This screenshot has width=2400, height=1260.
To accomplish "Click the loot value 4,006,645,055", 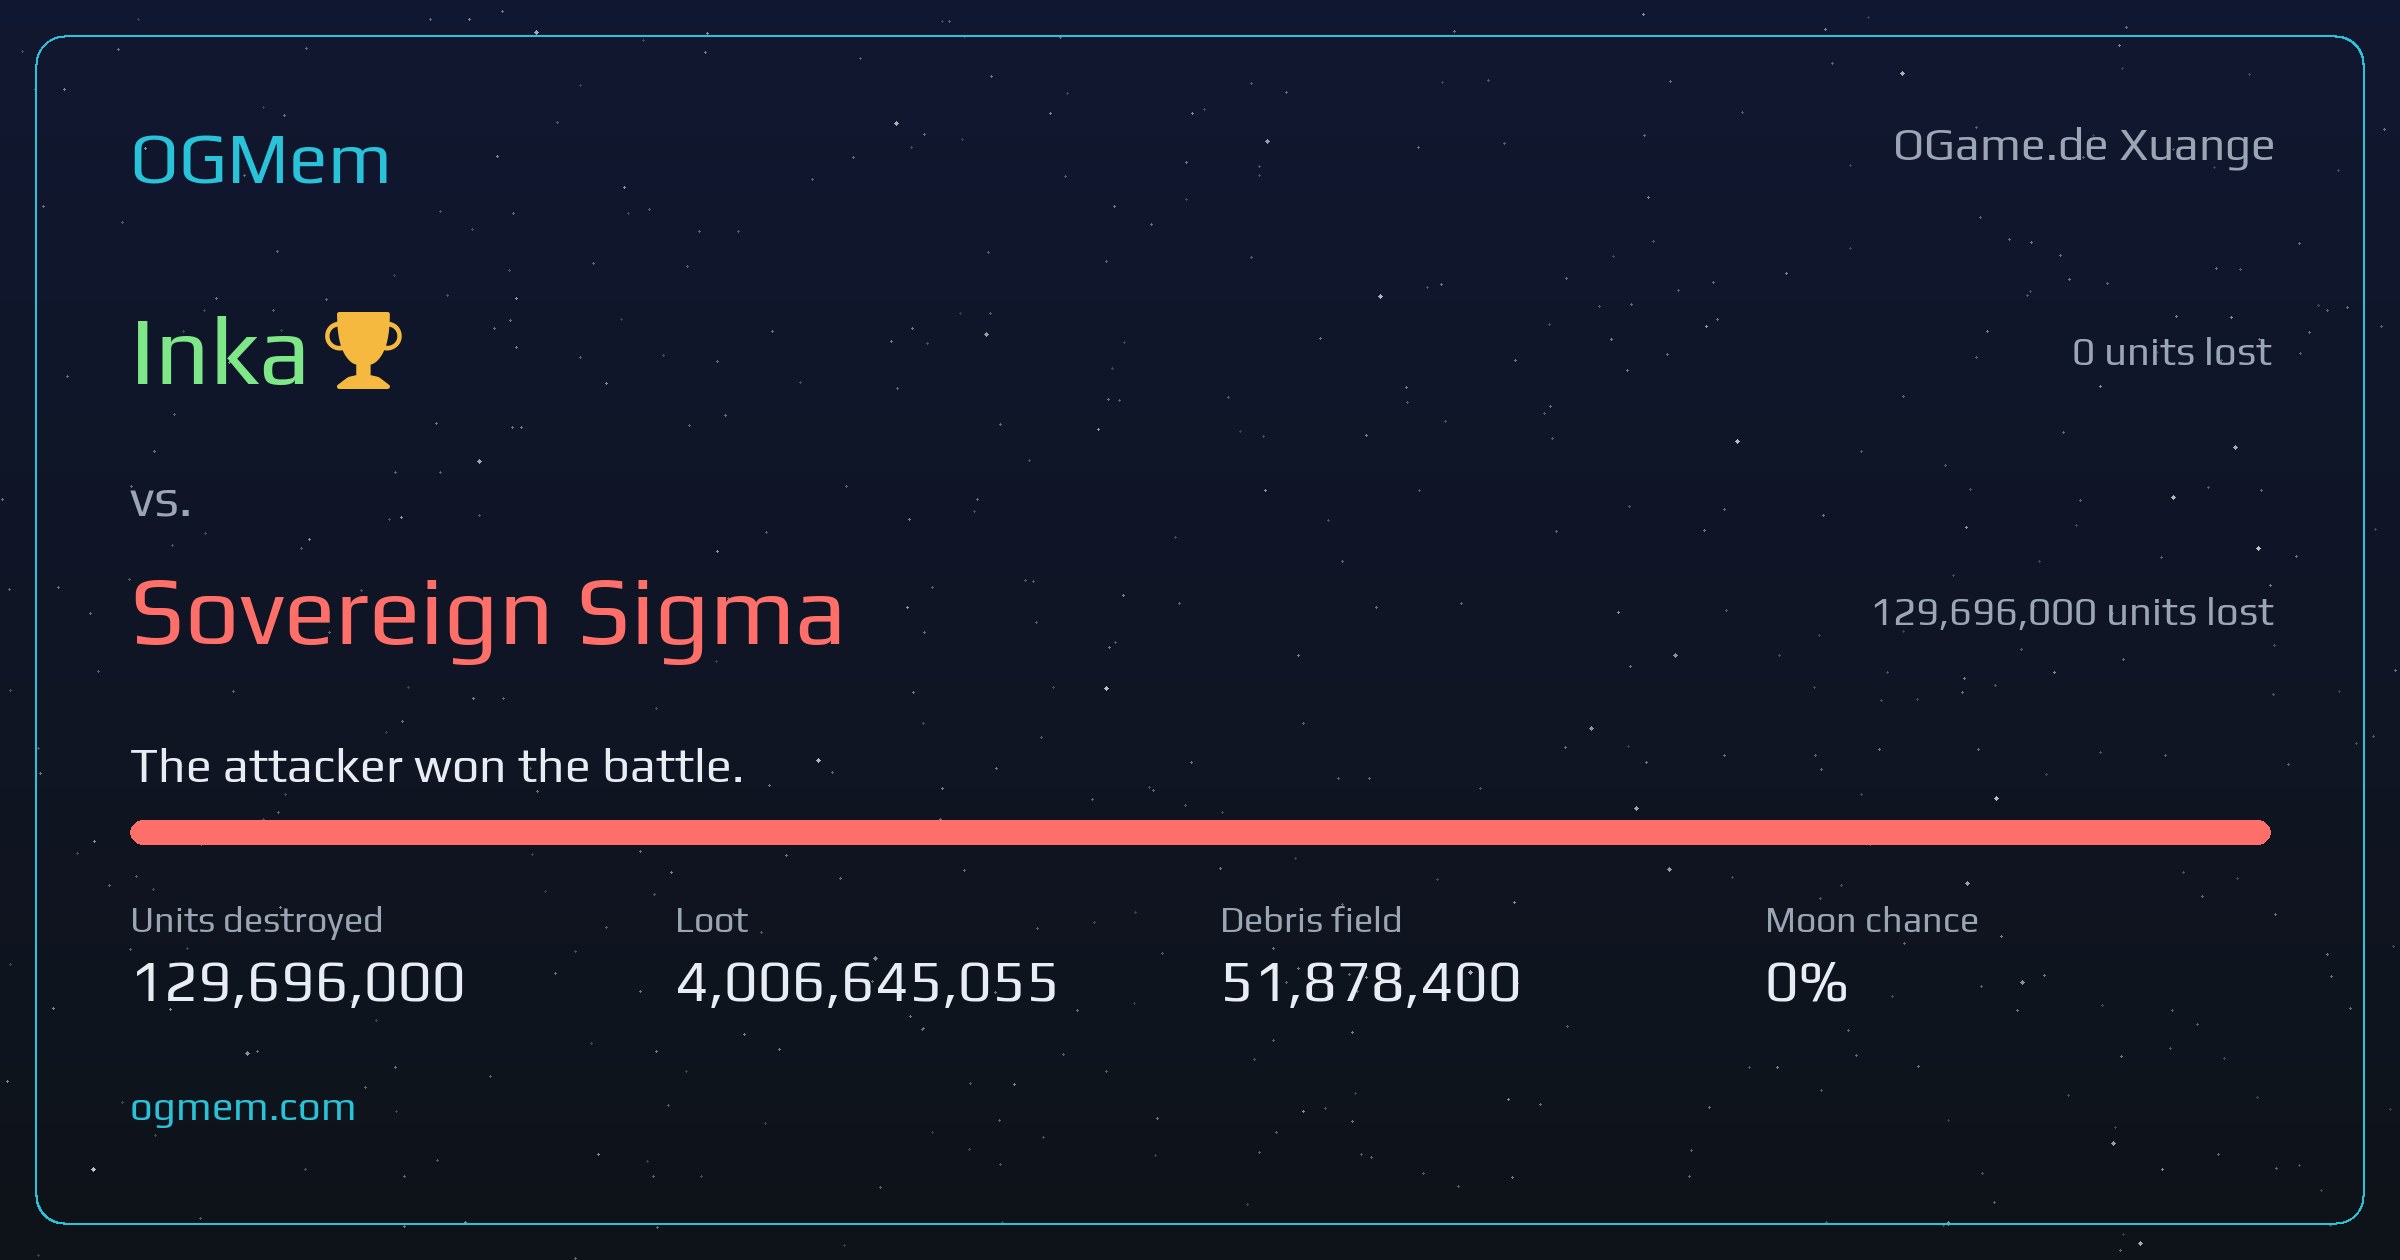I will pyautogui.click(x=867, y=982).
